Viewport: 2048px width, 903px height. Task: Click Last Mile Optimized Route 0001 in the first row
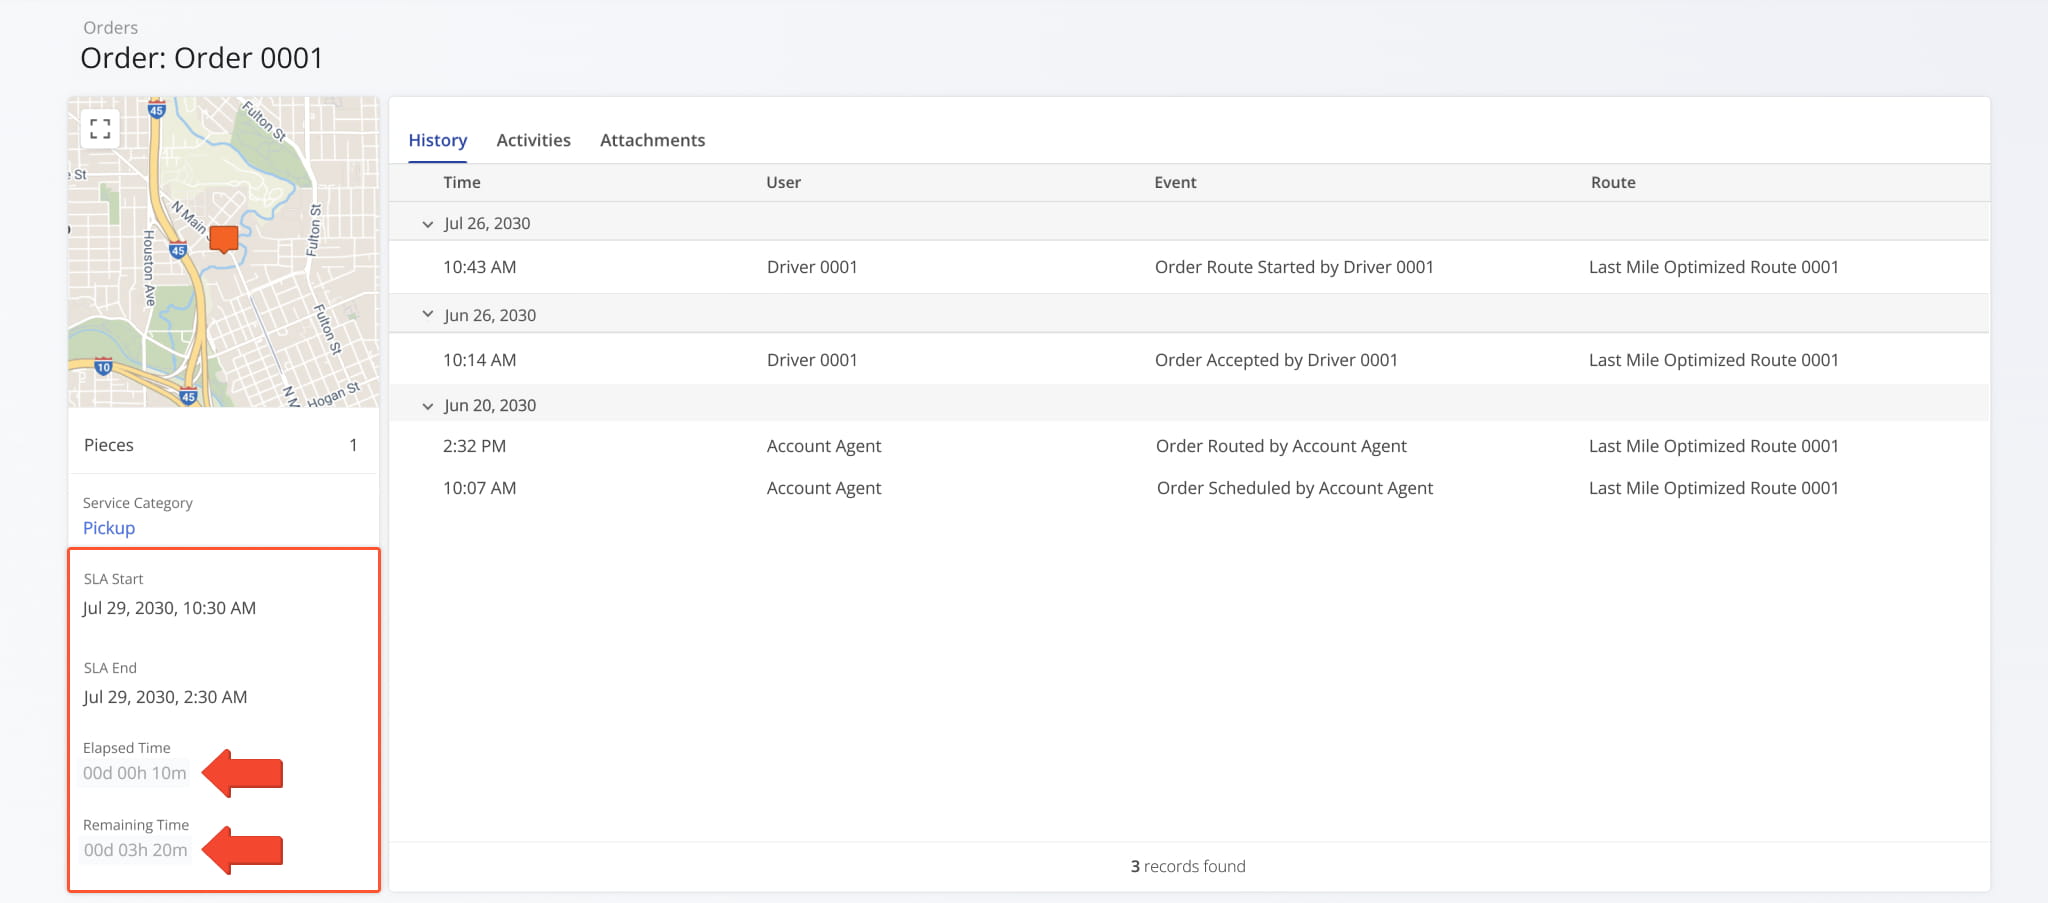[1713, 267]
